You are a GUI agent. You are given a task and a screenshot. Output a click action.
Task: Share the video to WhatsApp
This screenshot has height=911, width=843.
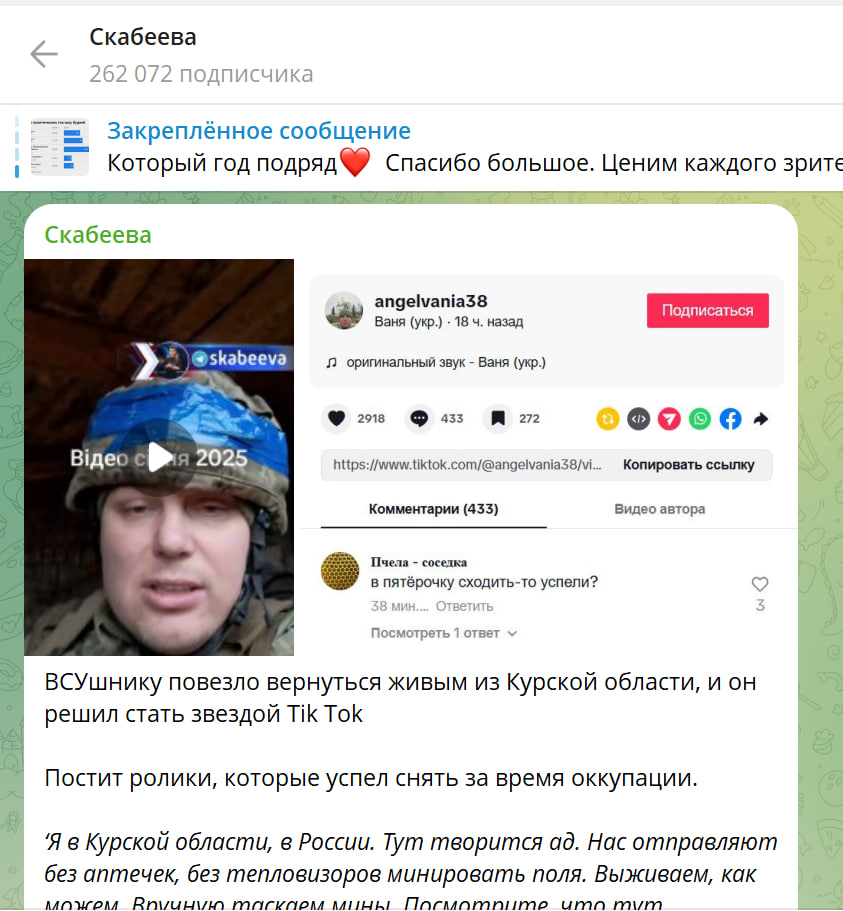700,419
